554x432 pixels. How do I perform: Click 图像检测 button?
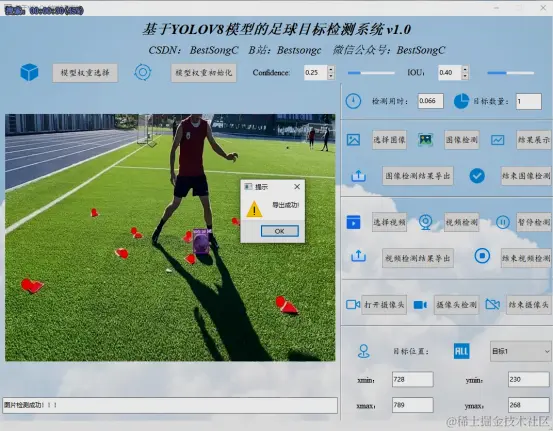point(462,140)
